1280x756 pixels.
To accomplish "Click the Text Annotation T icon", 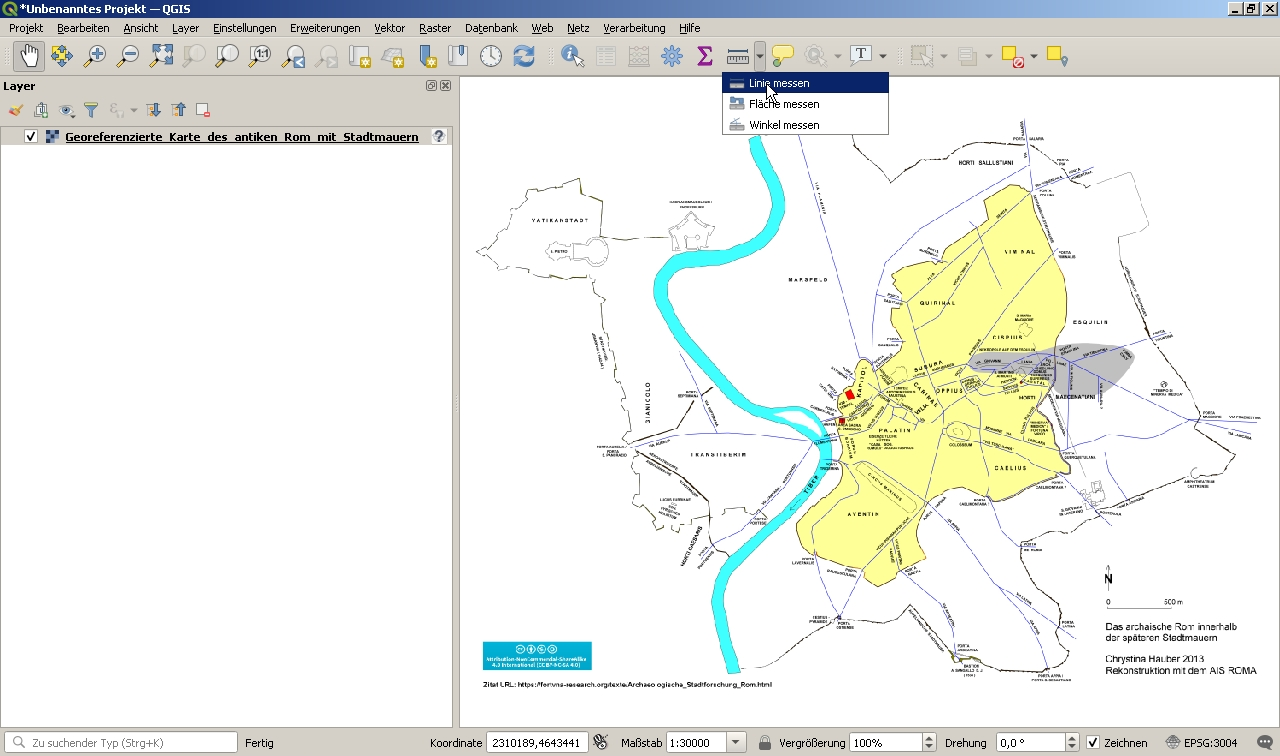I will tap(861, 56).
